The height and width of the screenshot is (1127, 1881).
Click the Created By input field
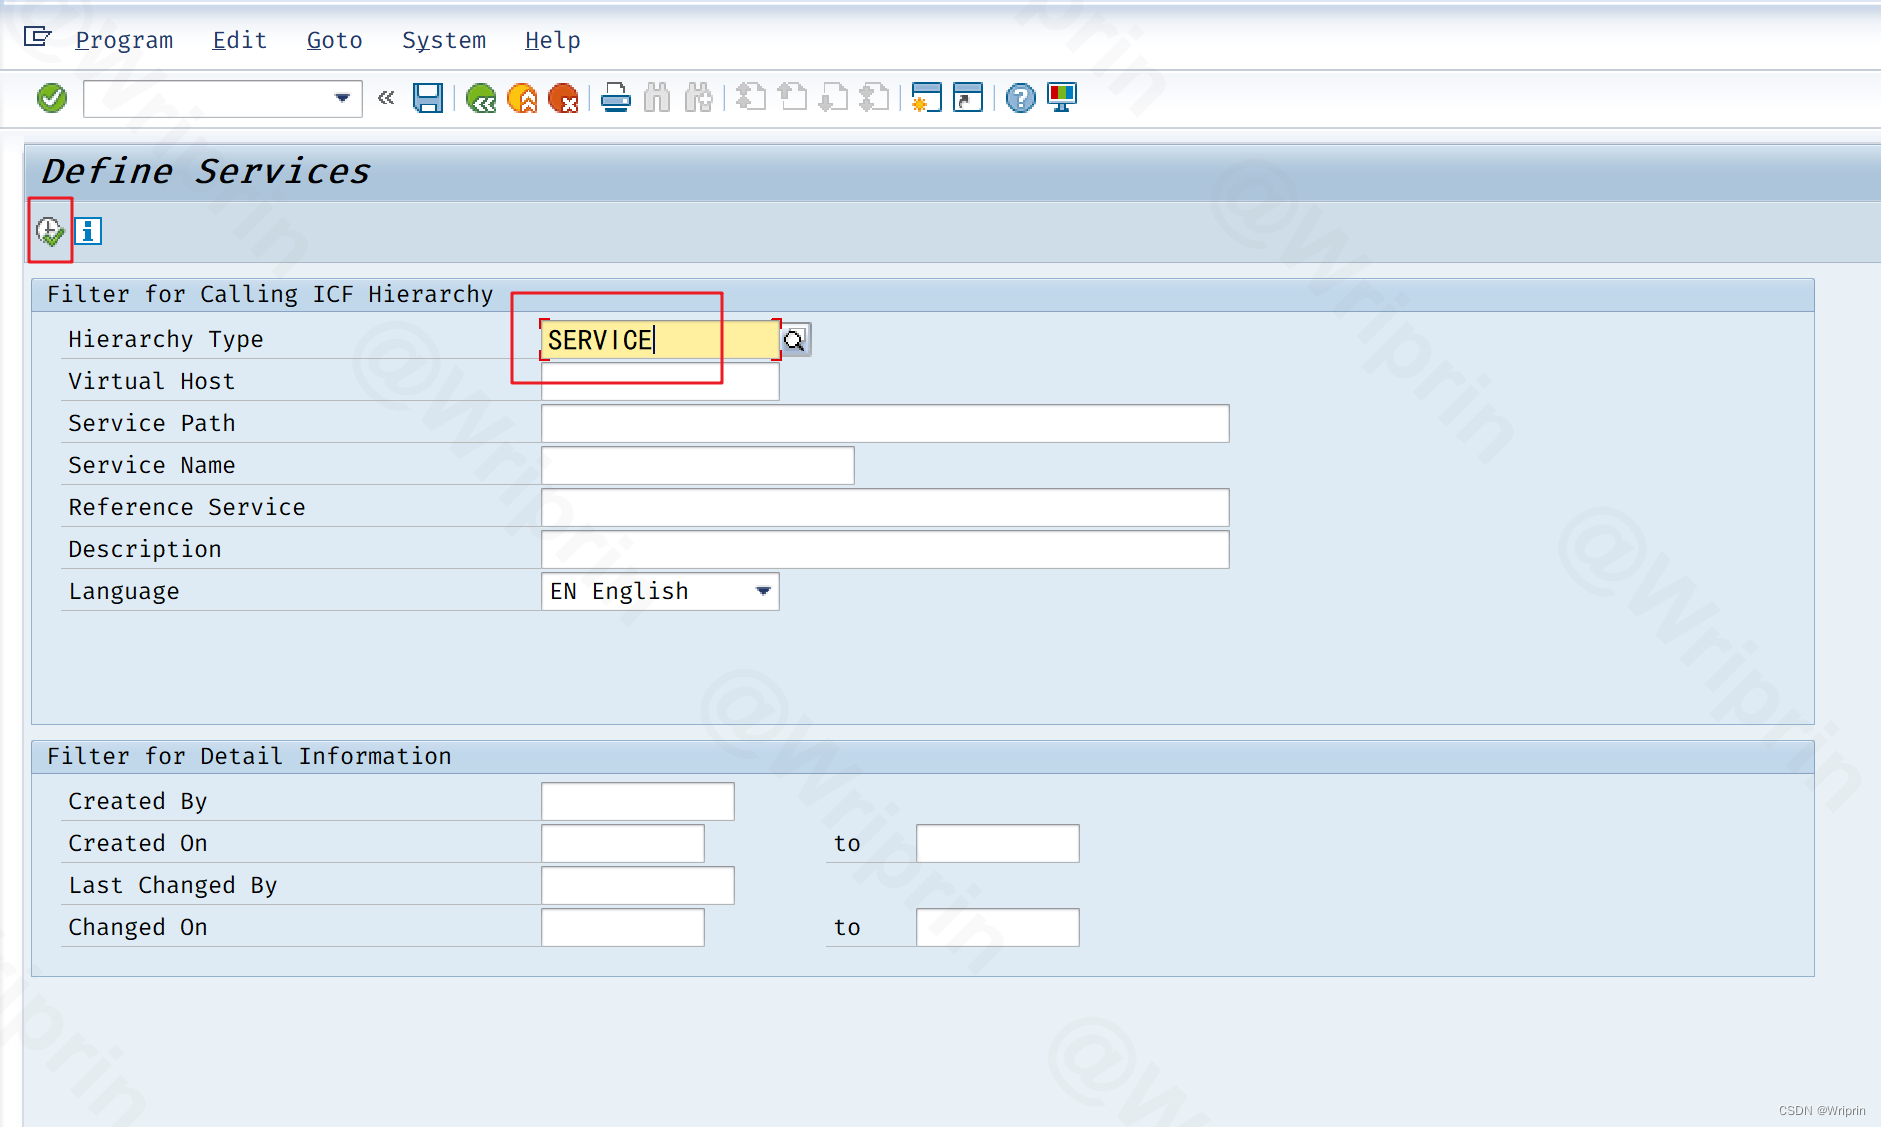click(x=636, y=800)
